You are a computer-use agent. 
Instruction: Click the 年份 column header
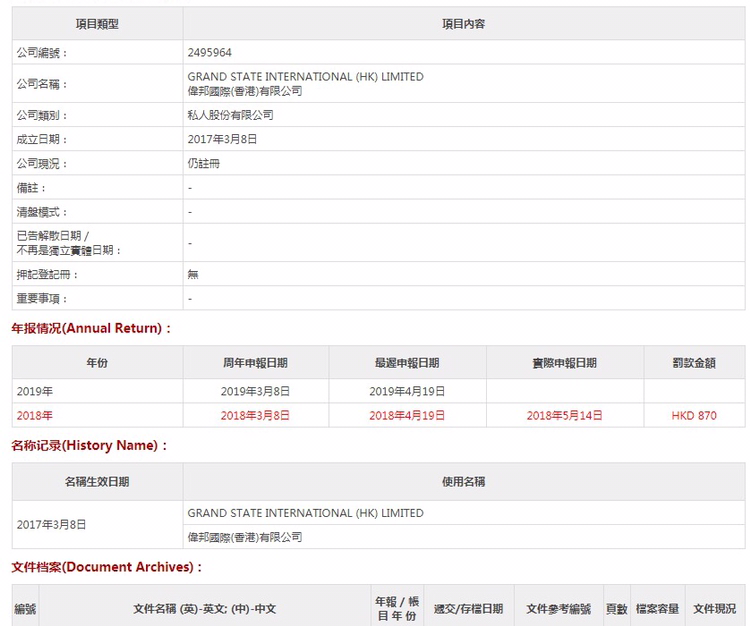pos(97,363)
